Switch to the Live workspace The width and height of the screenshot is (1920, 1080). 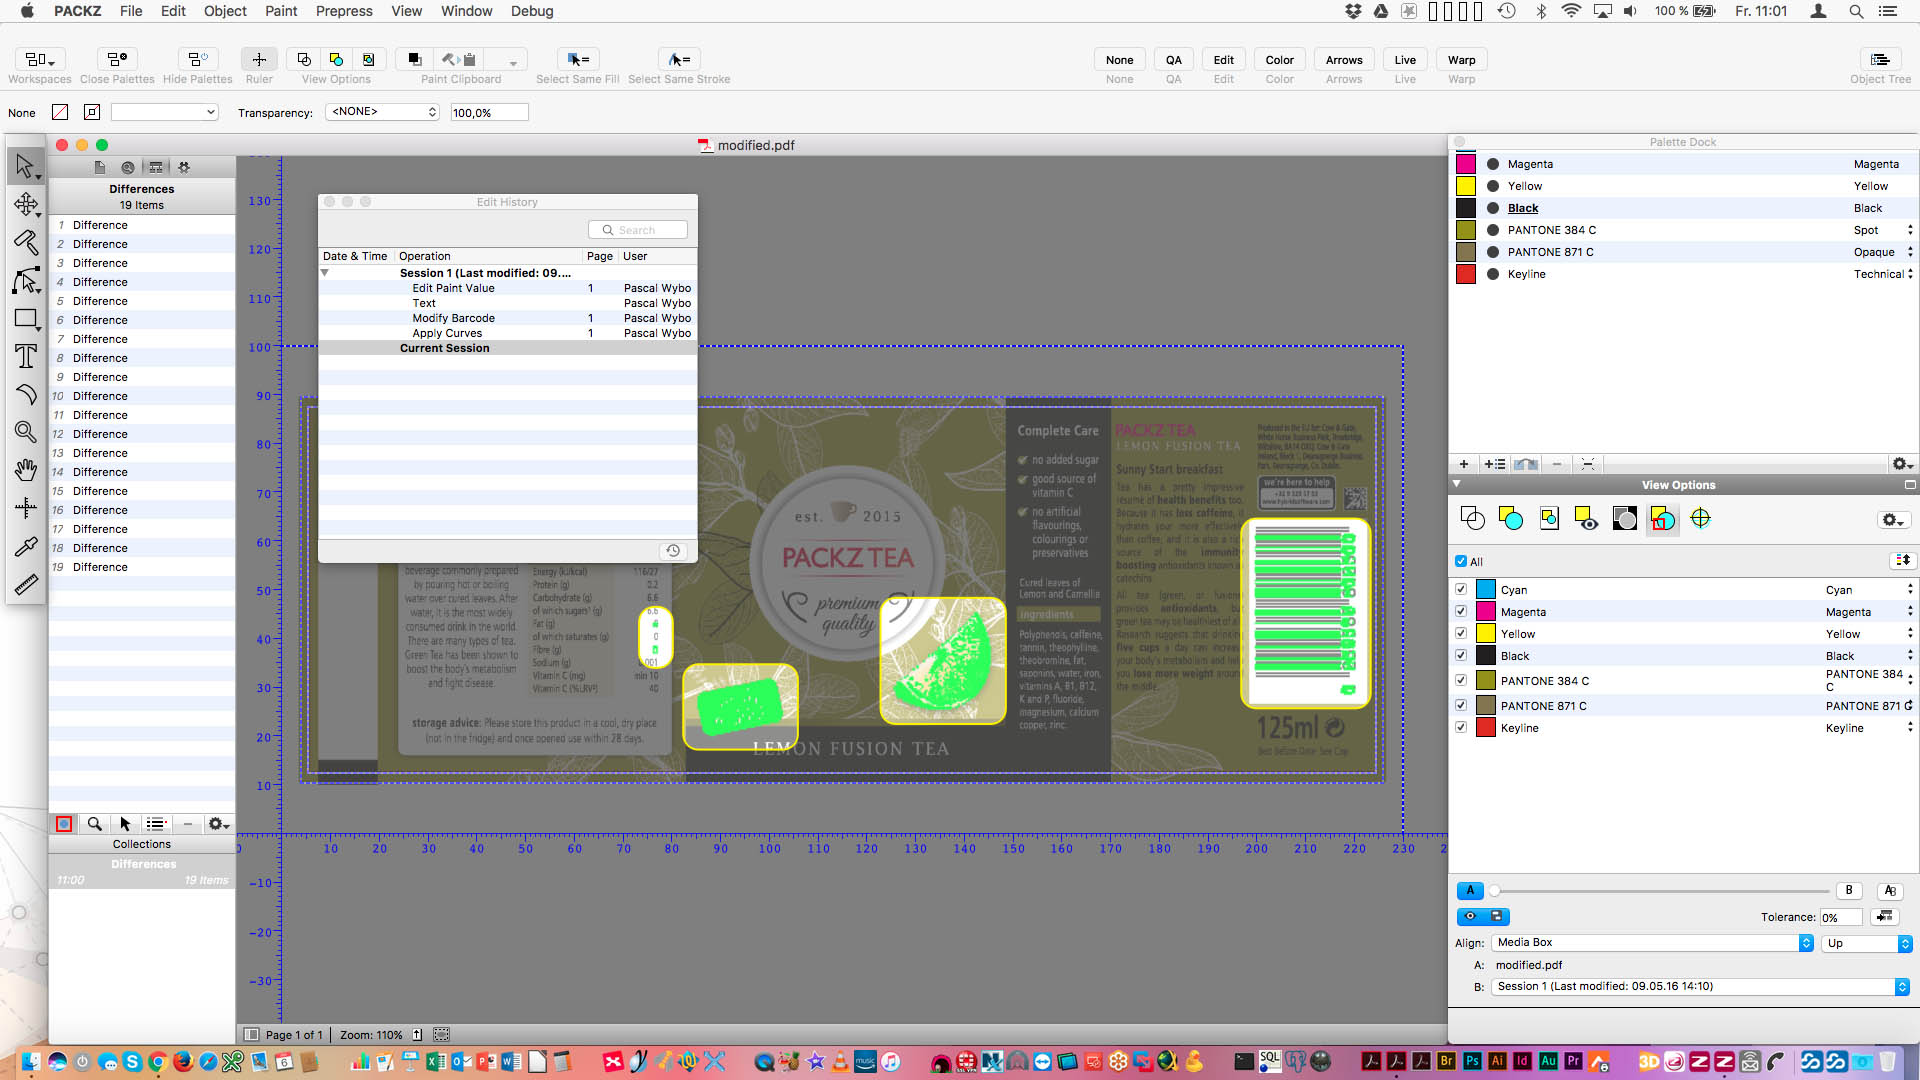pos(1405,60)
